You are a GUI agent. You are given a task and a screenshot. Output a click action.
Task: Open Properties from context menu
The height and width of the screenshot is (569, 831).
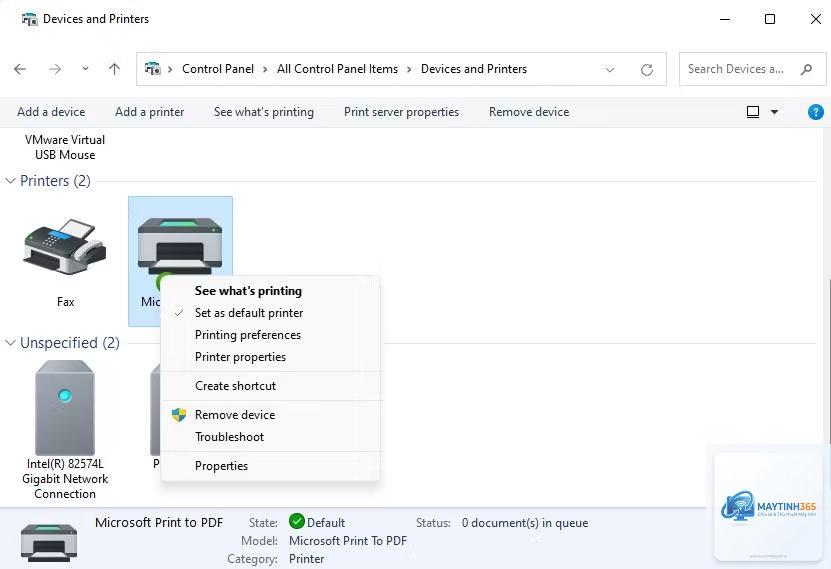coord(221,466)
